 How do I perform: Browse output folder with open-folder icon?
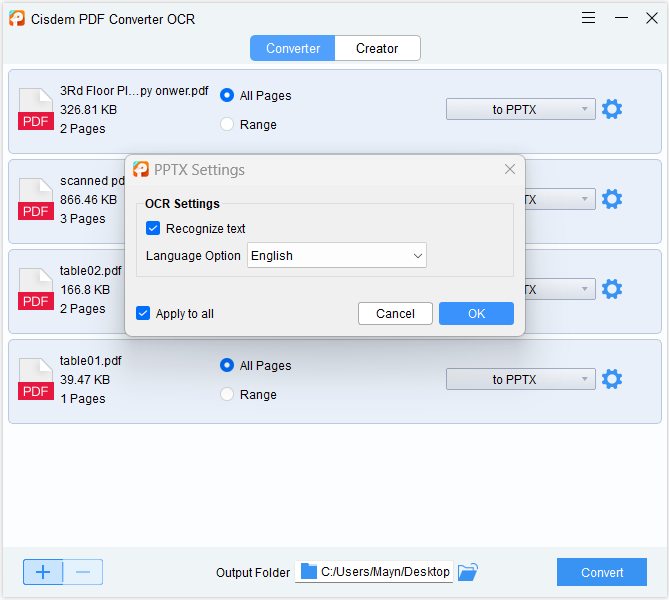pos(468,572)
